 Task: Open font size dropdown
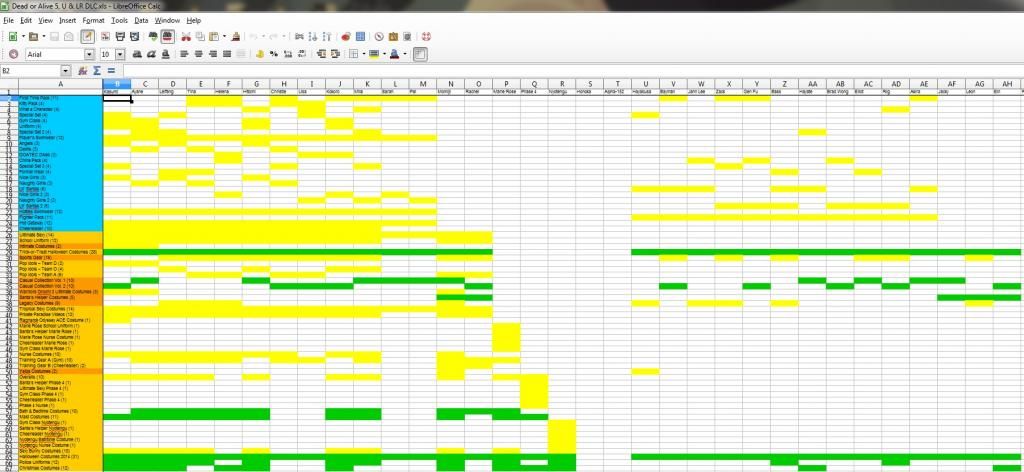(120, 54)
